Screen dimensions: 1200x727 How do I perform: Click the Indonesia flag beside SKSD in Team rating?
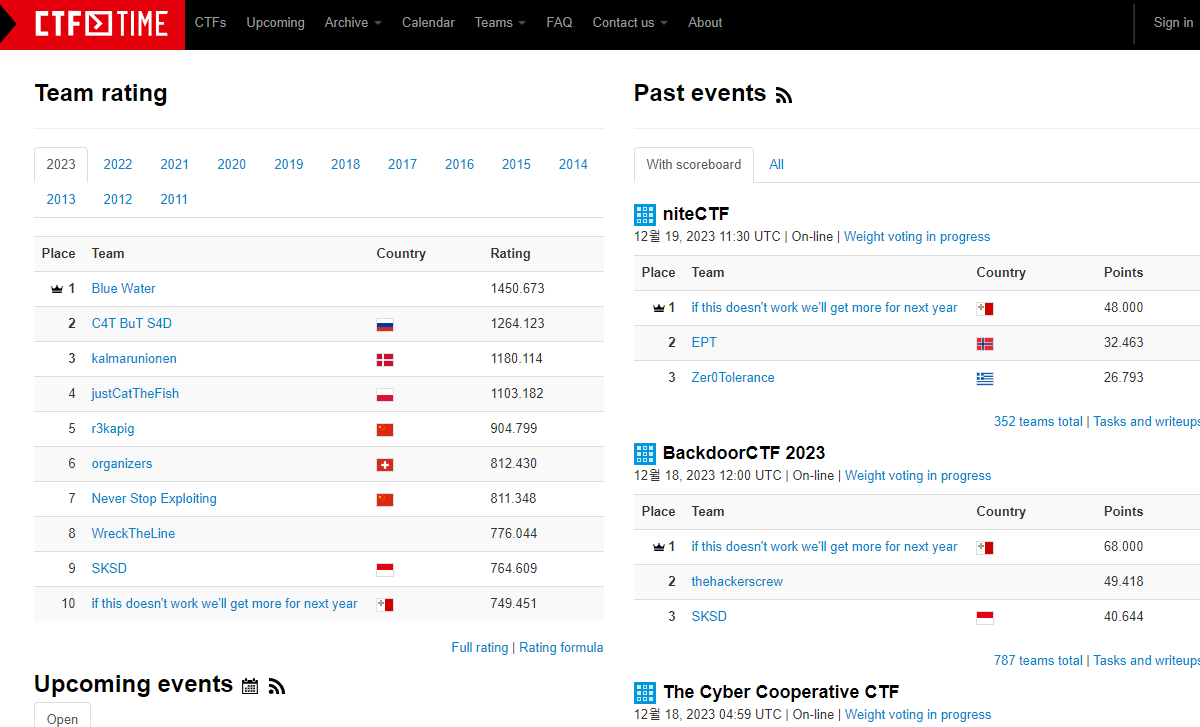tap(385, 570)
